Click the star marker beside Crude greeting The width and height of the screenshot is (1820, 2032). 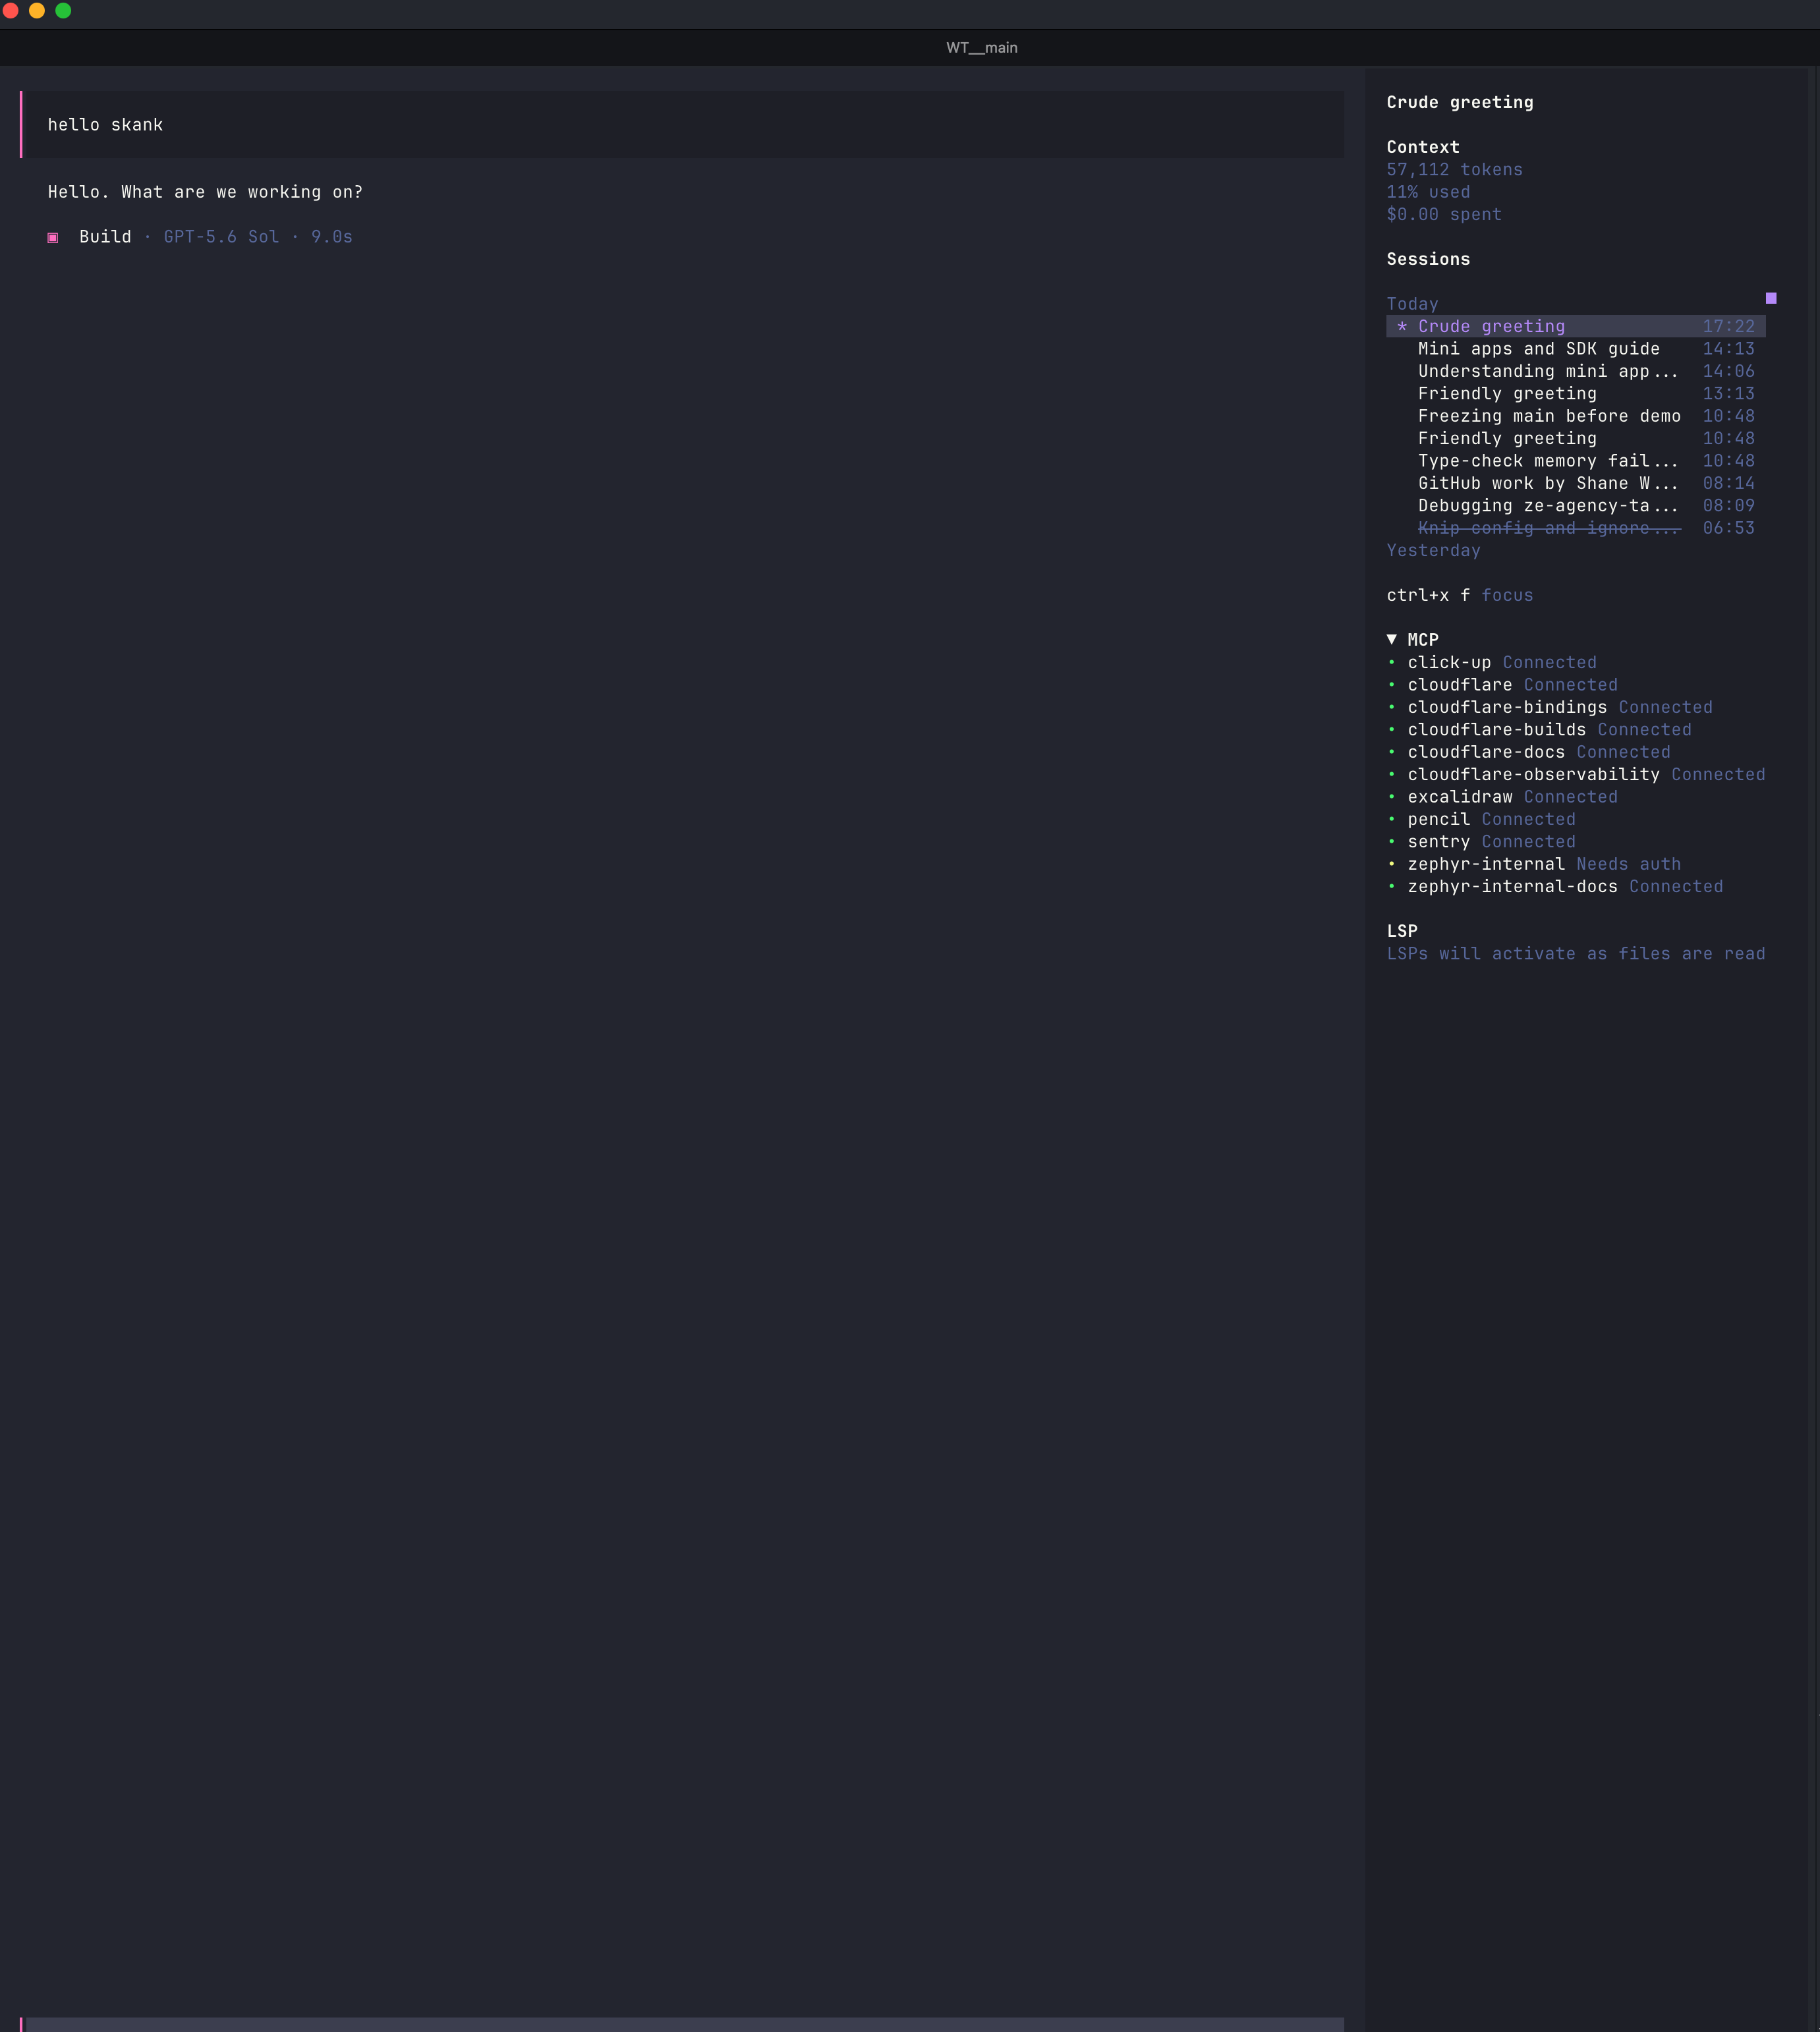click(1402, 326)
